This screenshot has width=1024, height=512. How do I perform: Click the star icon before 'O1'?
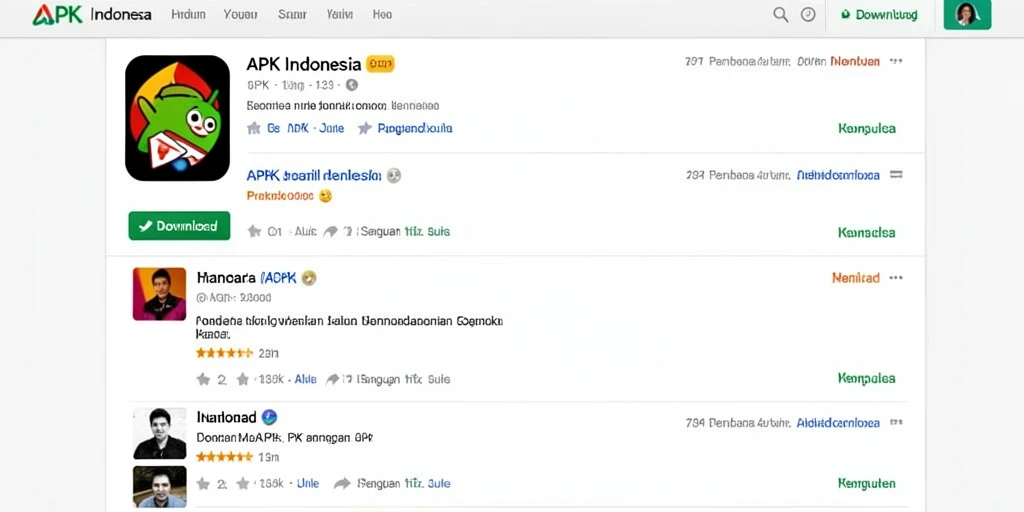click(x=254, y=231)
